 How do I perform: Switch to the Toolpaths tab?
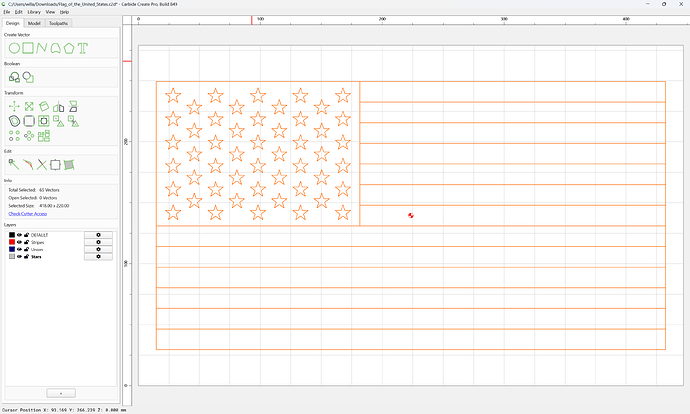click(x=59, y=23)
